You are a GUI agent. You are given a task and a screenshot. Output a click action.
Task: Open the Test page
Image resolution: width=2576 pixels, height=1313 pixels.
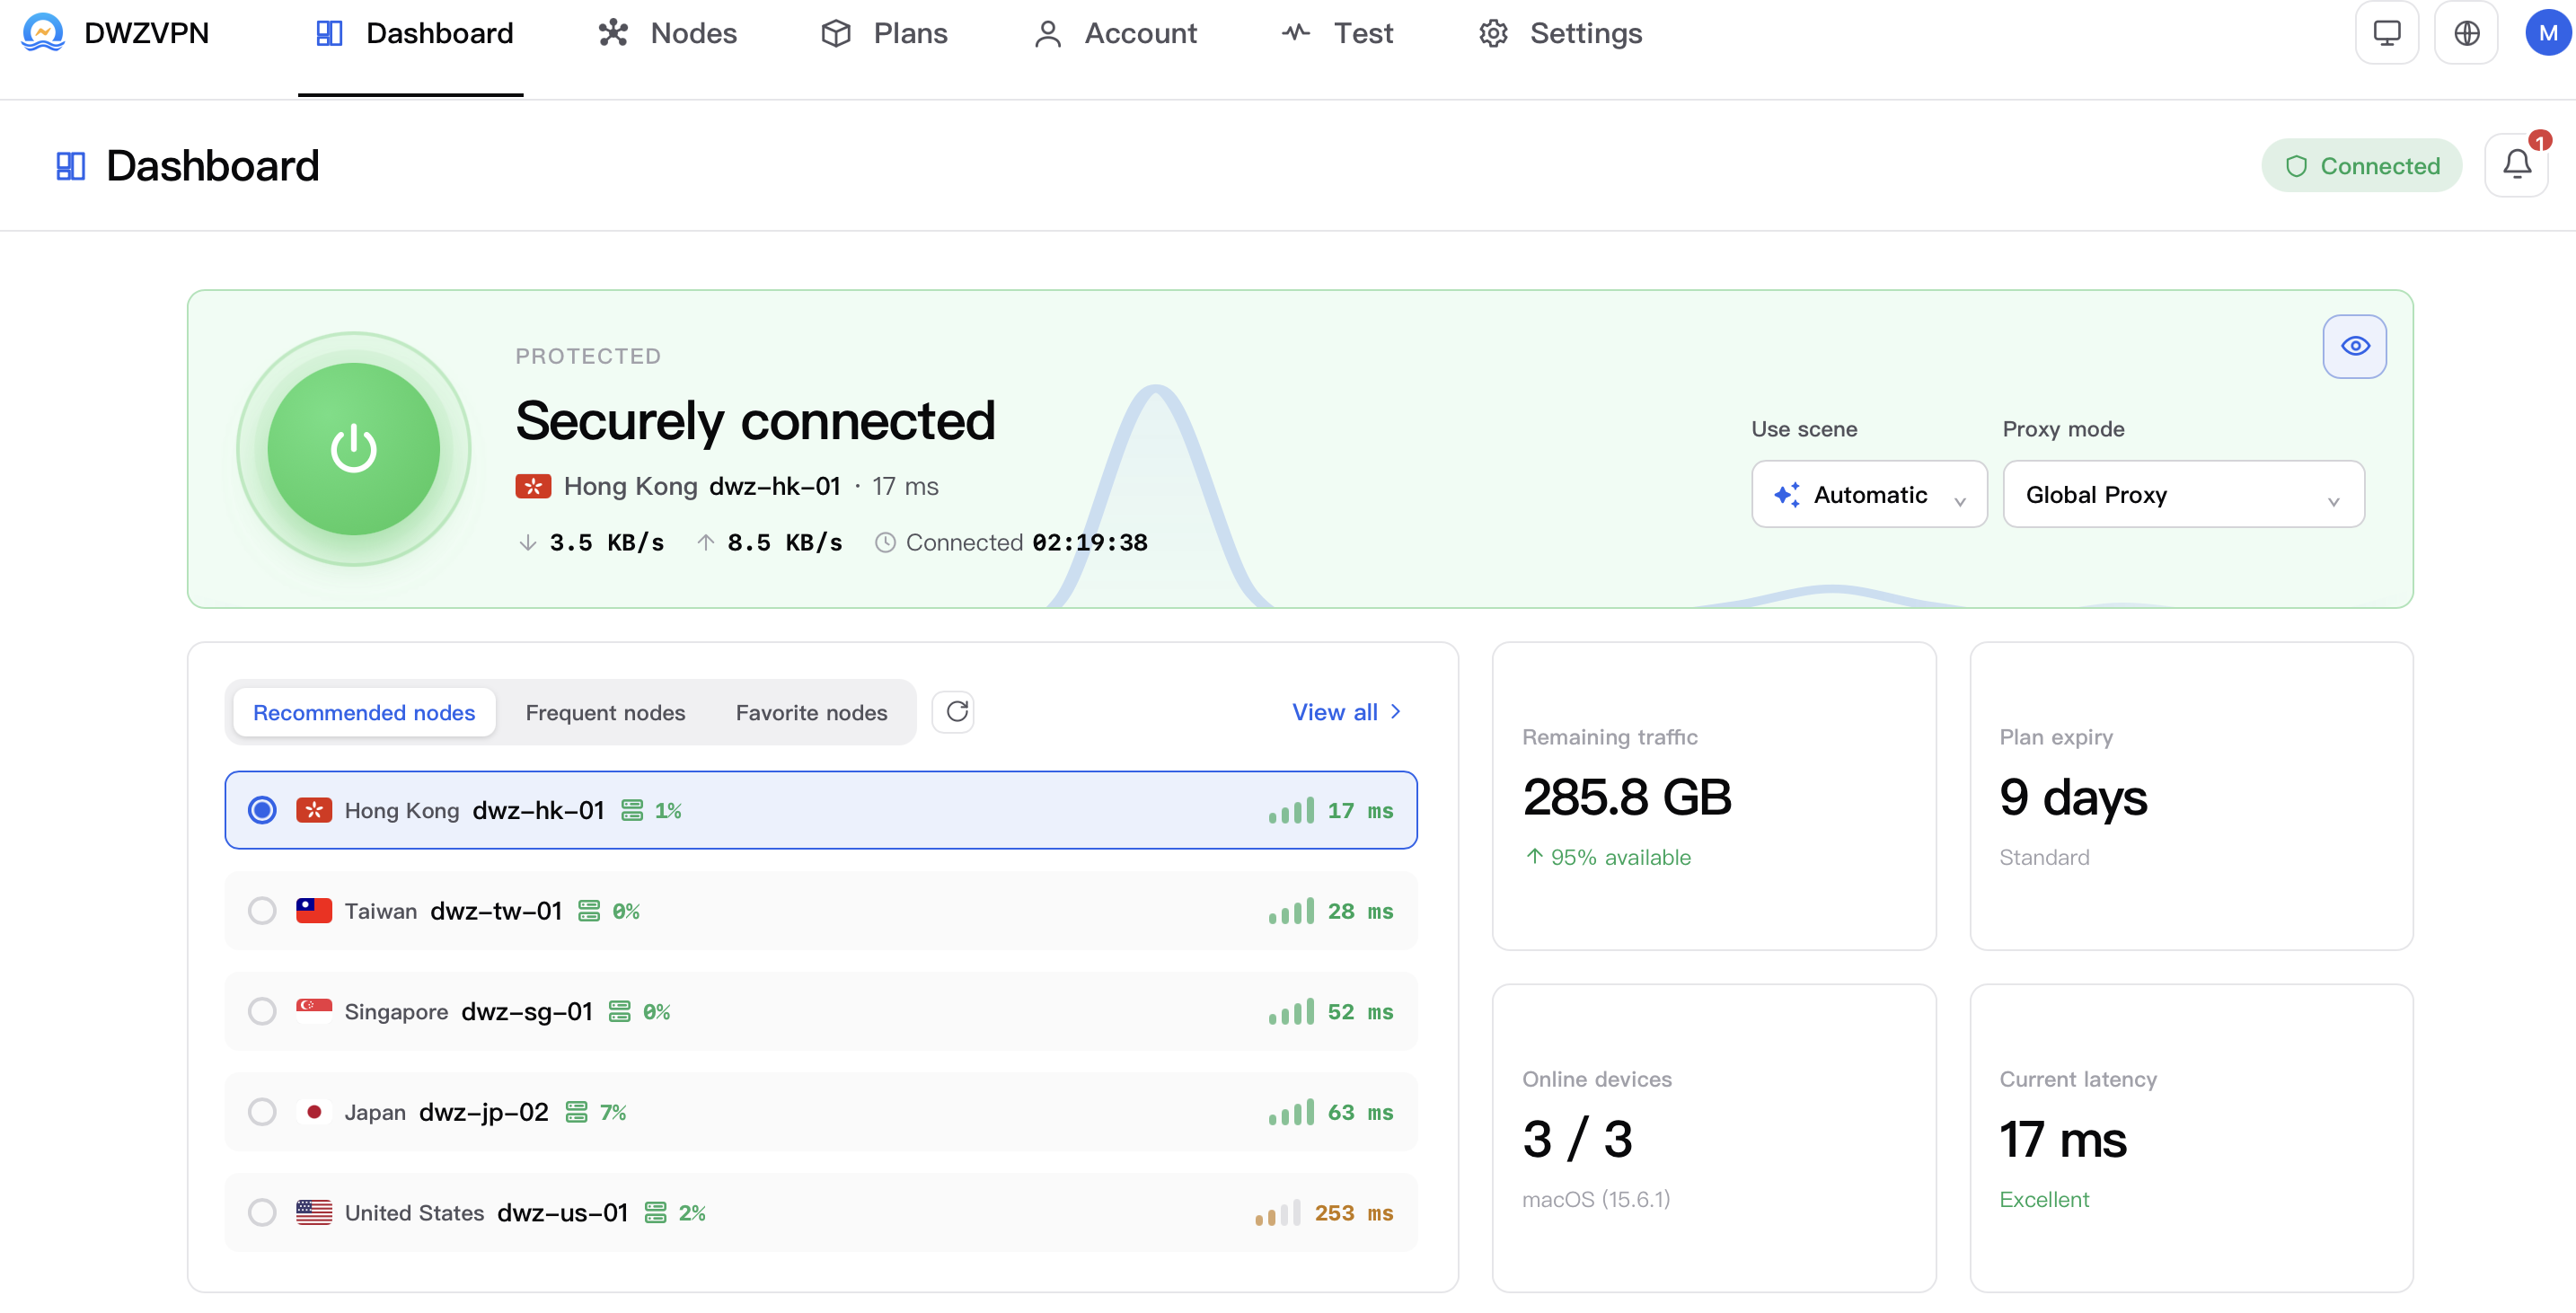(1337, 33)
